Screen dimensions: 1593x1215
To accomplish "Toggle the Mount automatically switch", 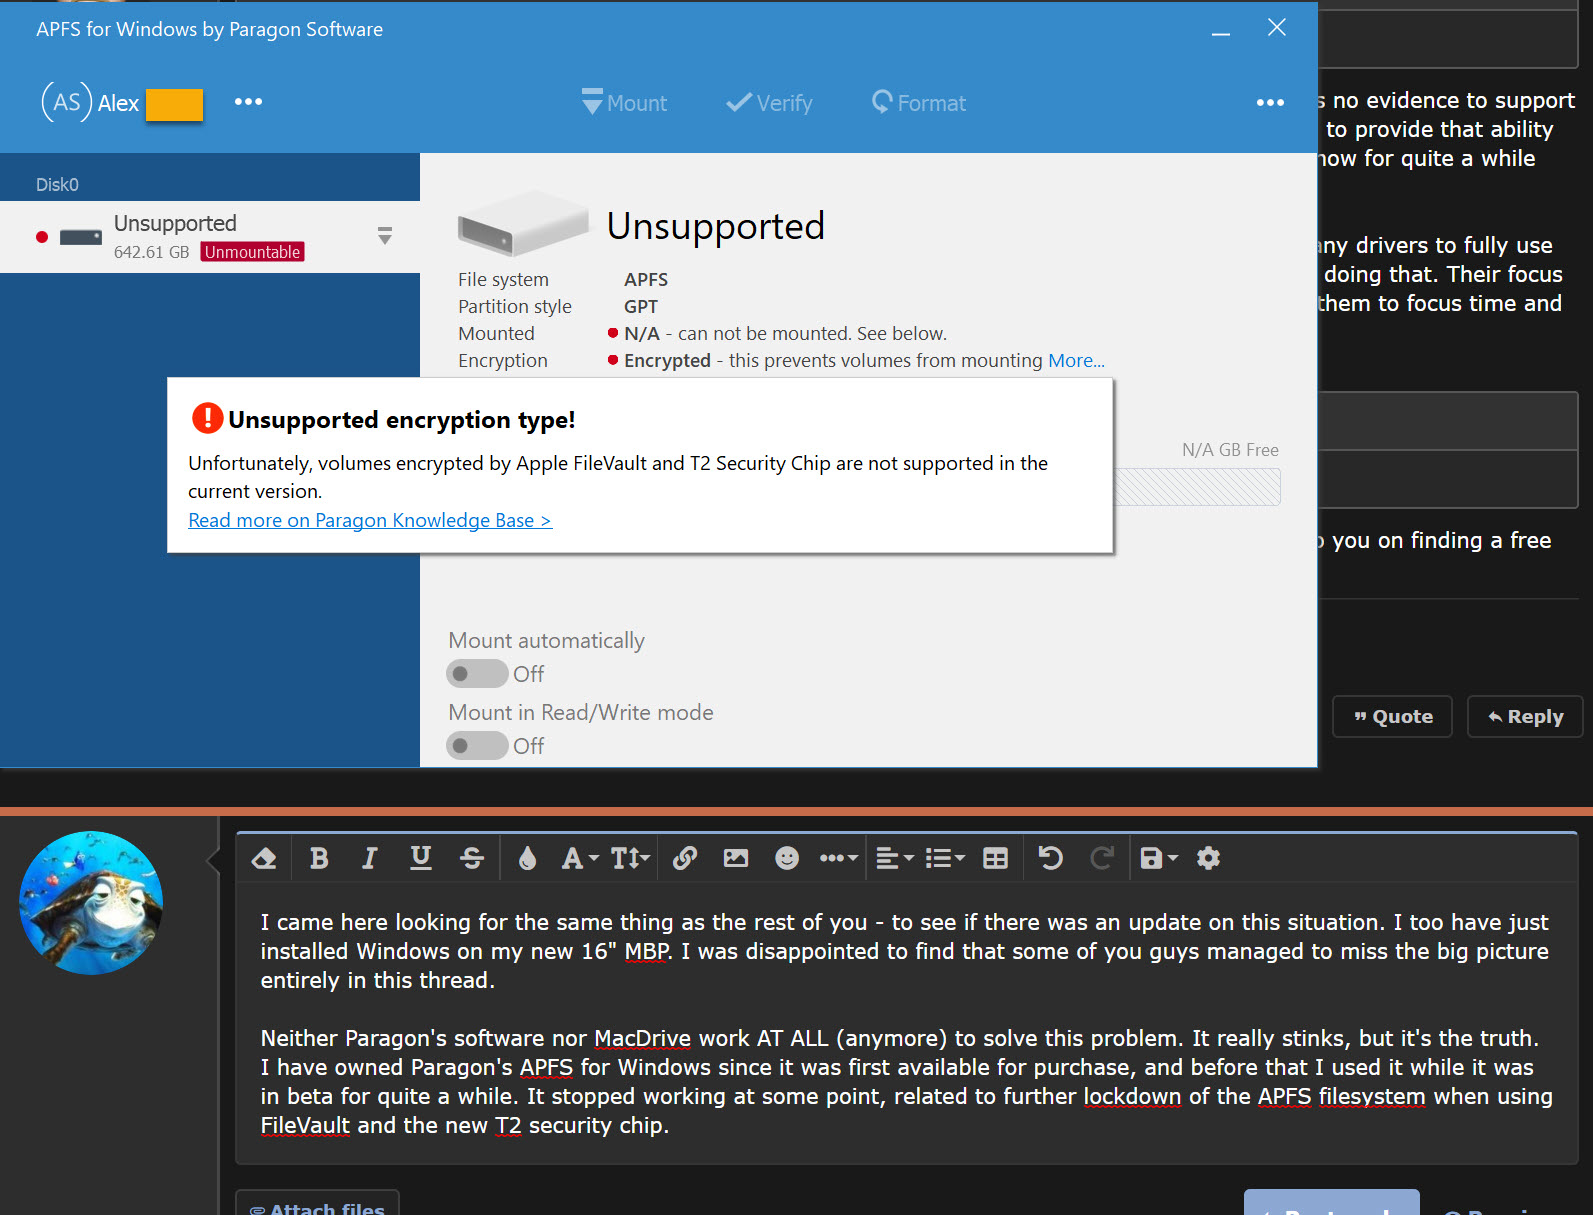I will coord(477,674).
